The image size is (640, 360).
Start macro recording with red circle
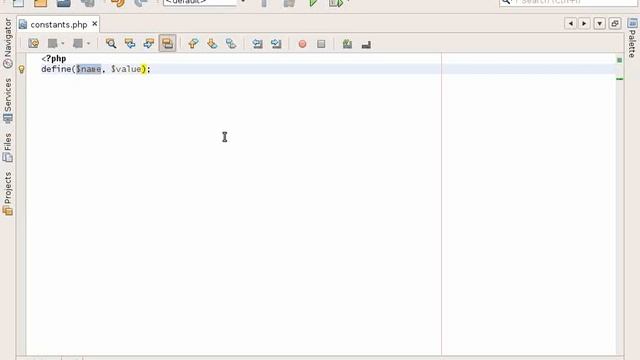pos(302,44)
